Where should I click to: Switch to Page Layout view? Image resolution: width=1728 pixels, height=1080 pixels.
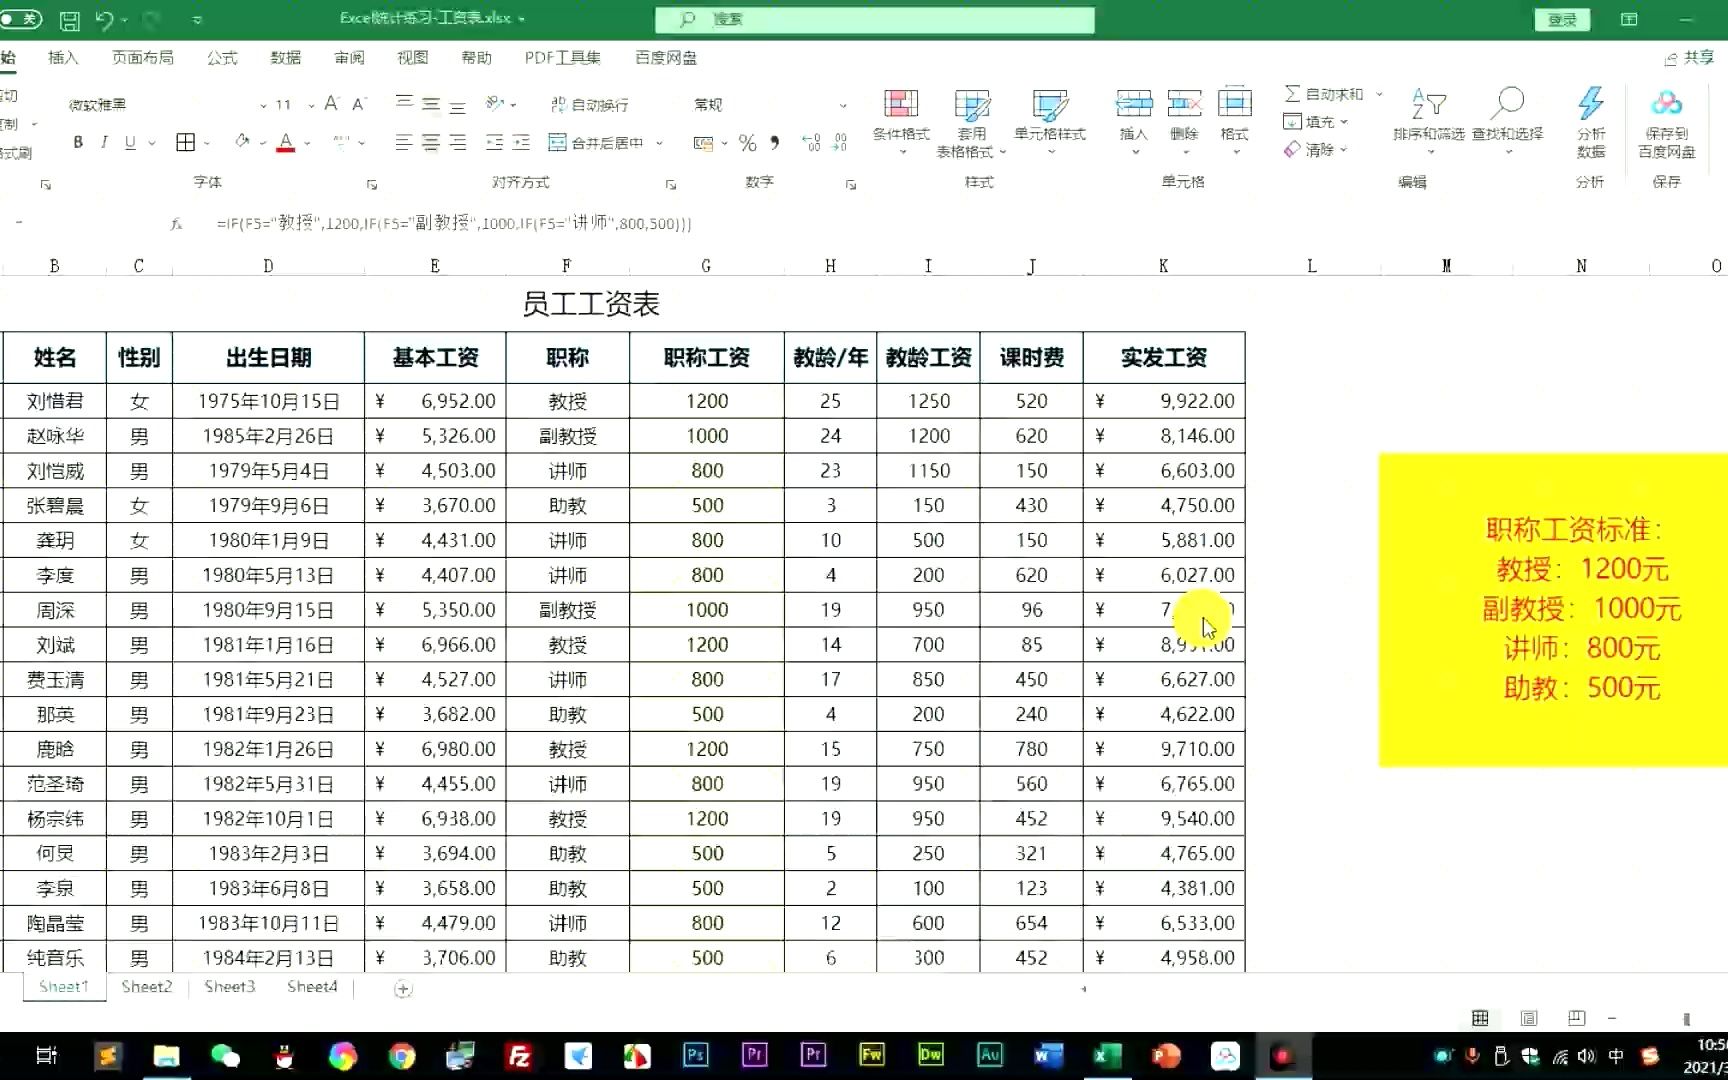tap(1529, 1018)
